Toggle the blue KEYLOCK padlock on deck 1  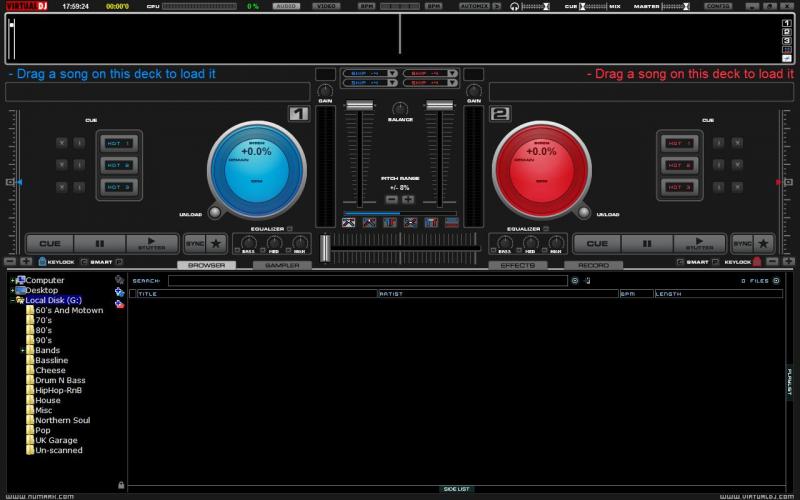pyautogui.click(x=42, y=262)
